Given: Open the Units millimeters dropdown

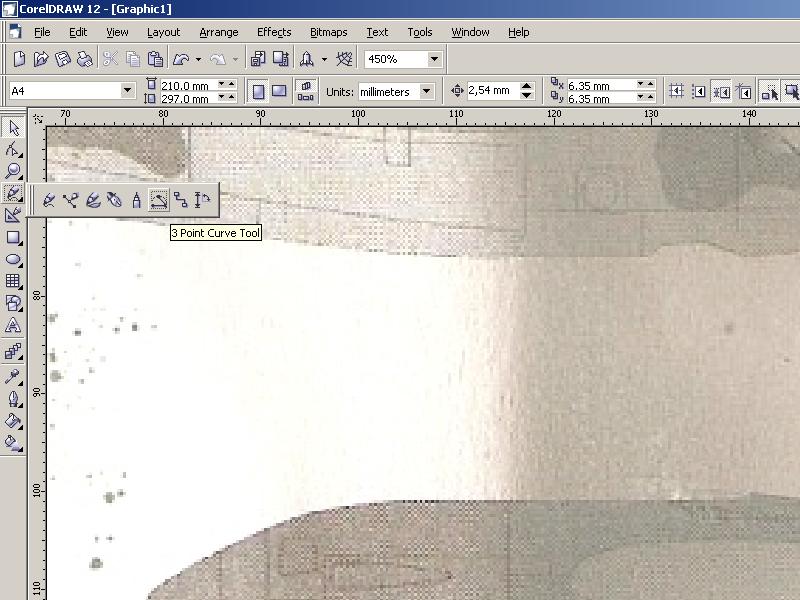Looking at the screenshot, I should (x=427, y=91).
